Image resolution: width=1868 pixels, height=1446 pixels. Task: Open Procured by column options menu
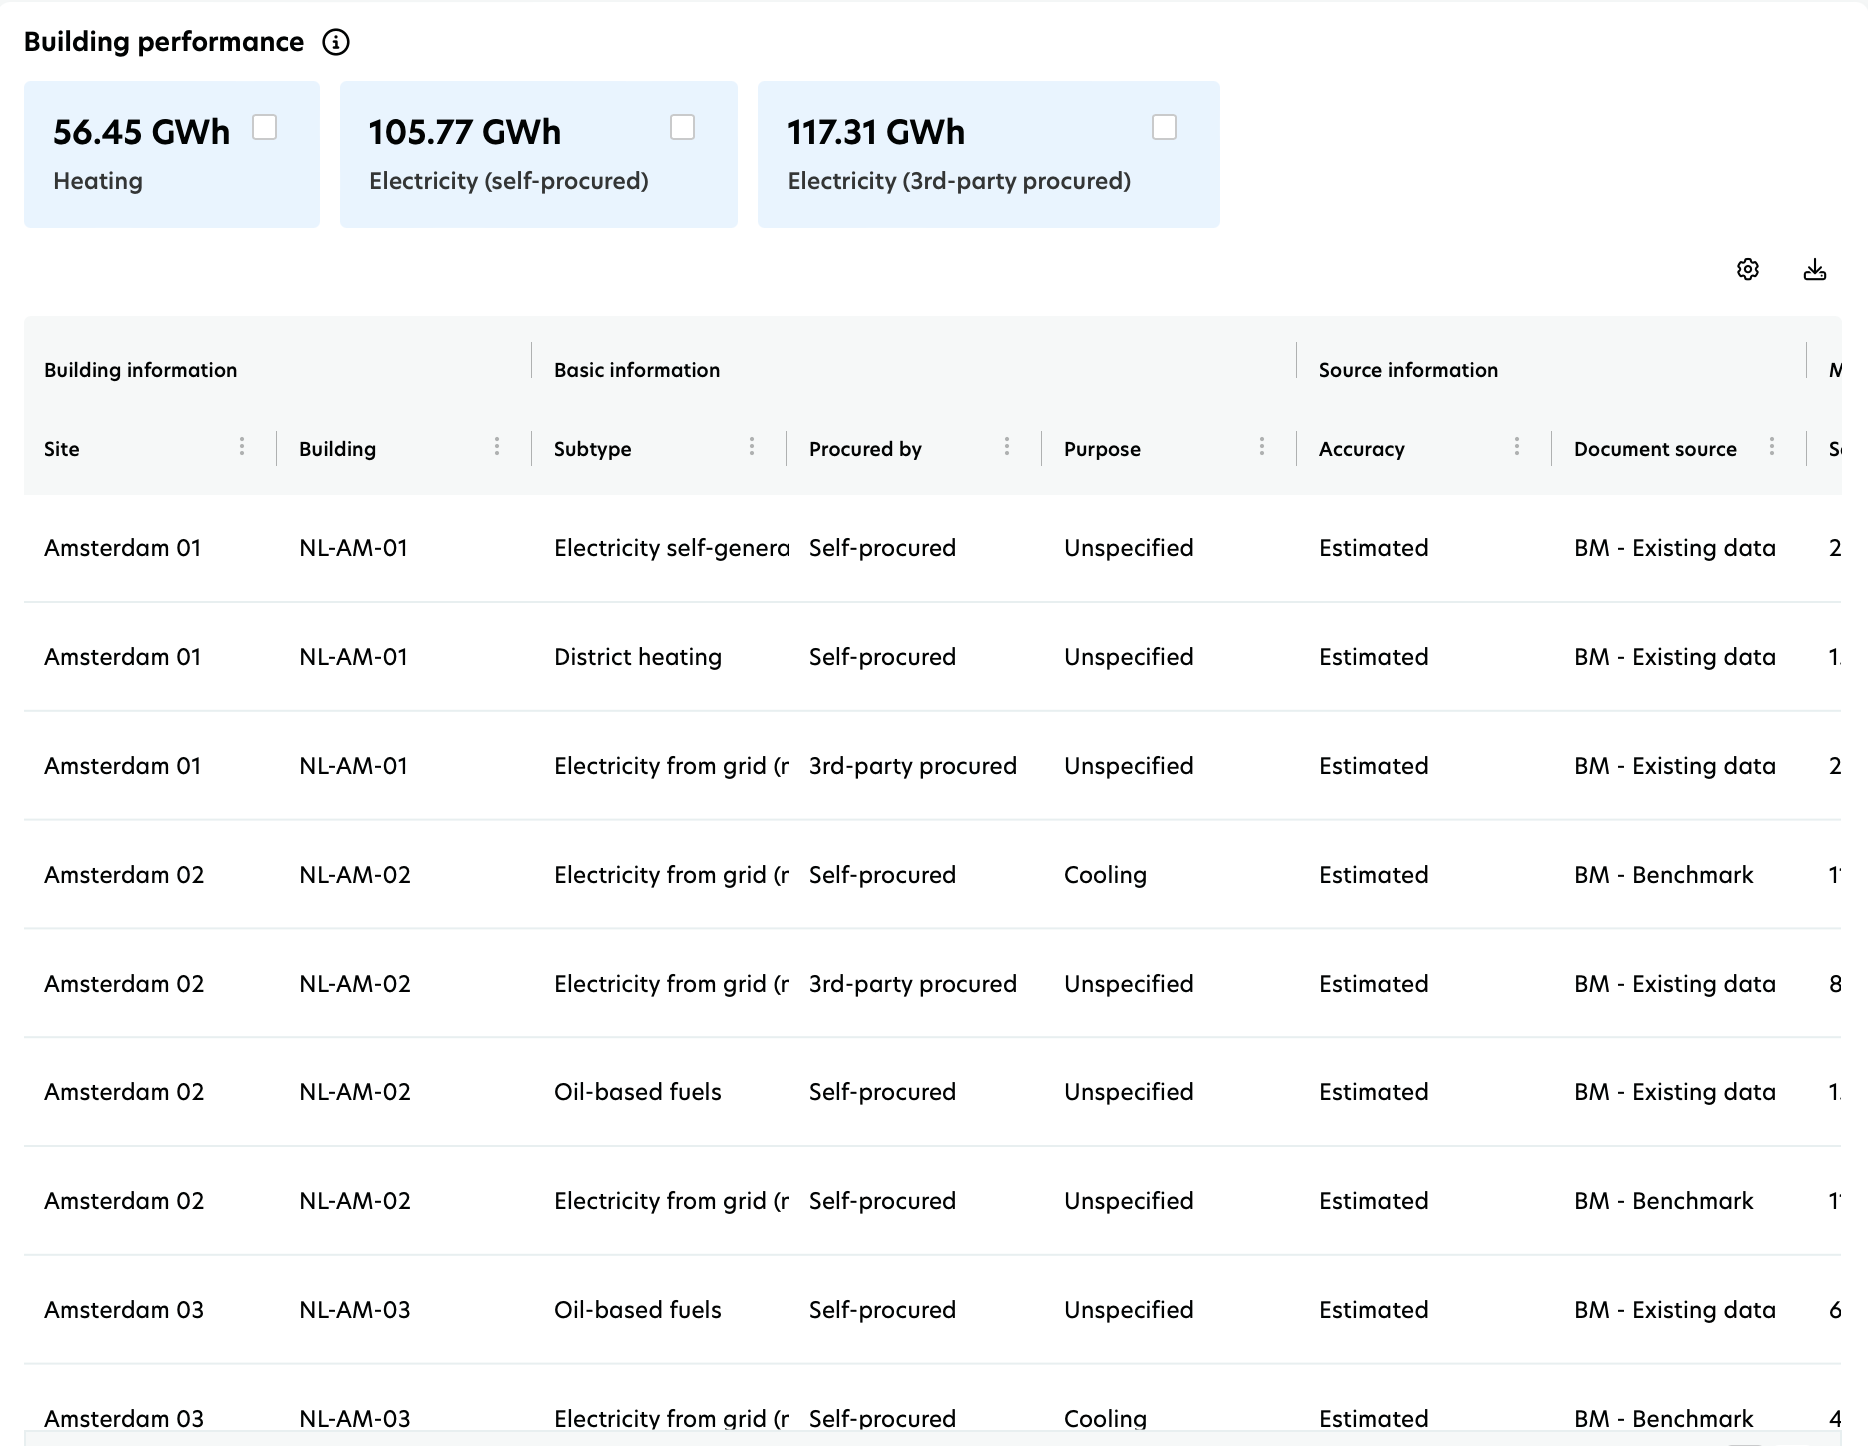1007,446
